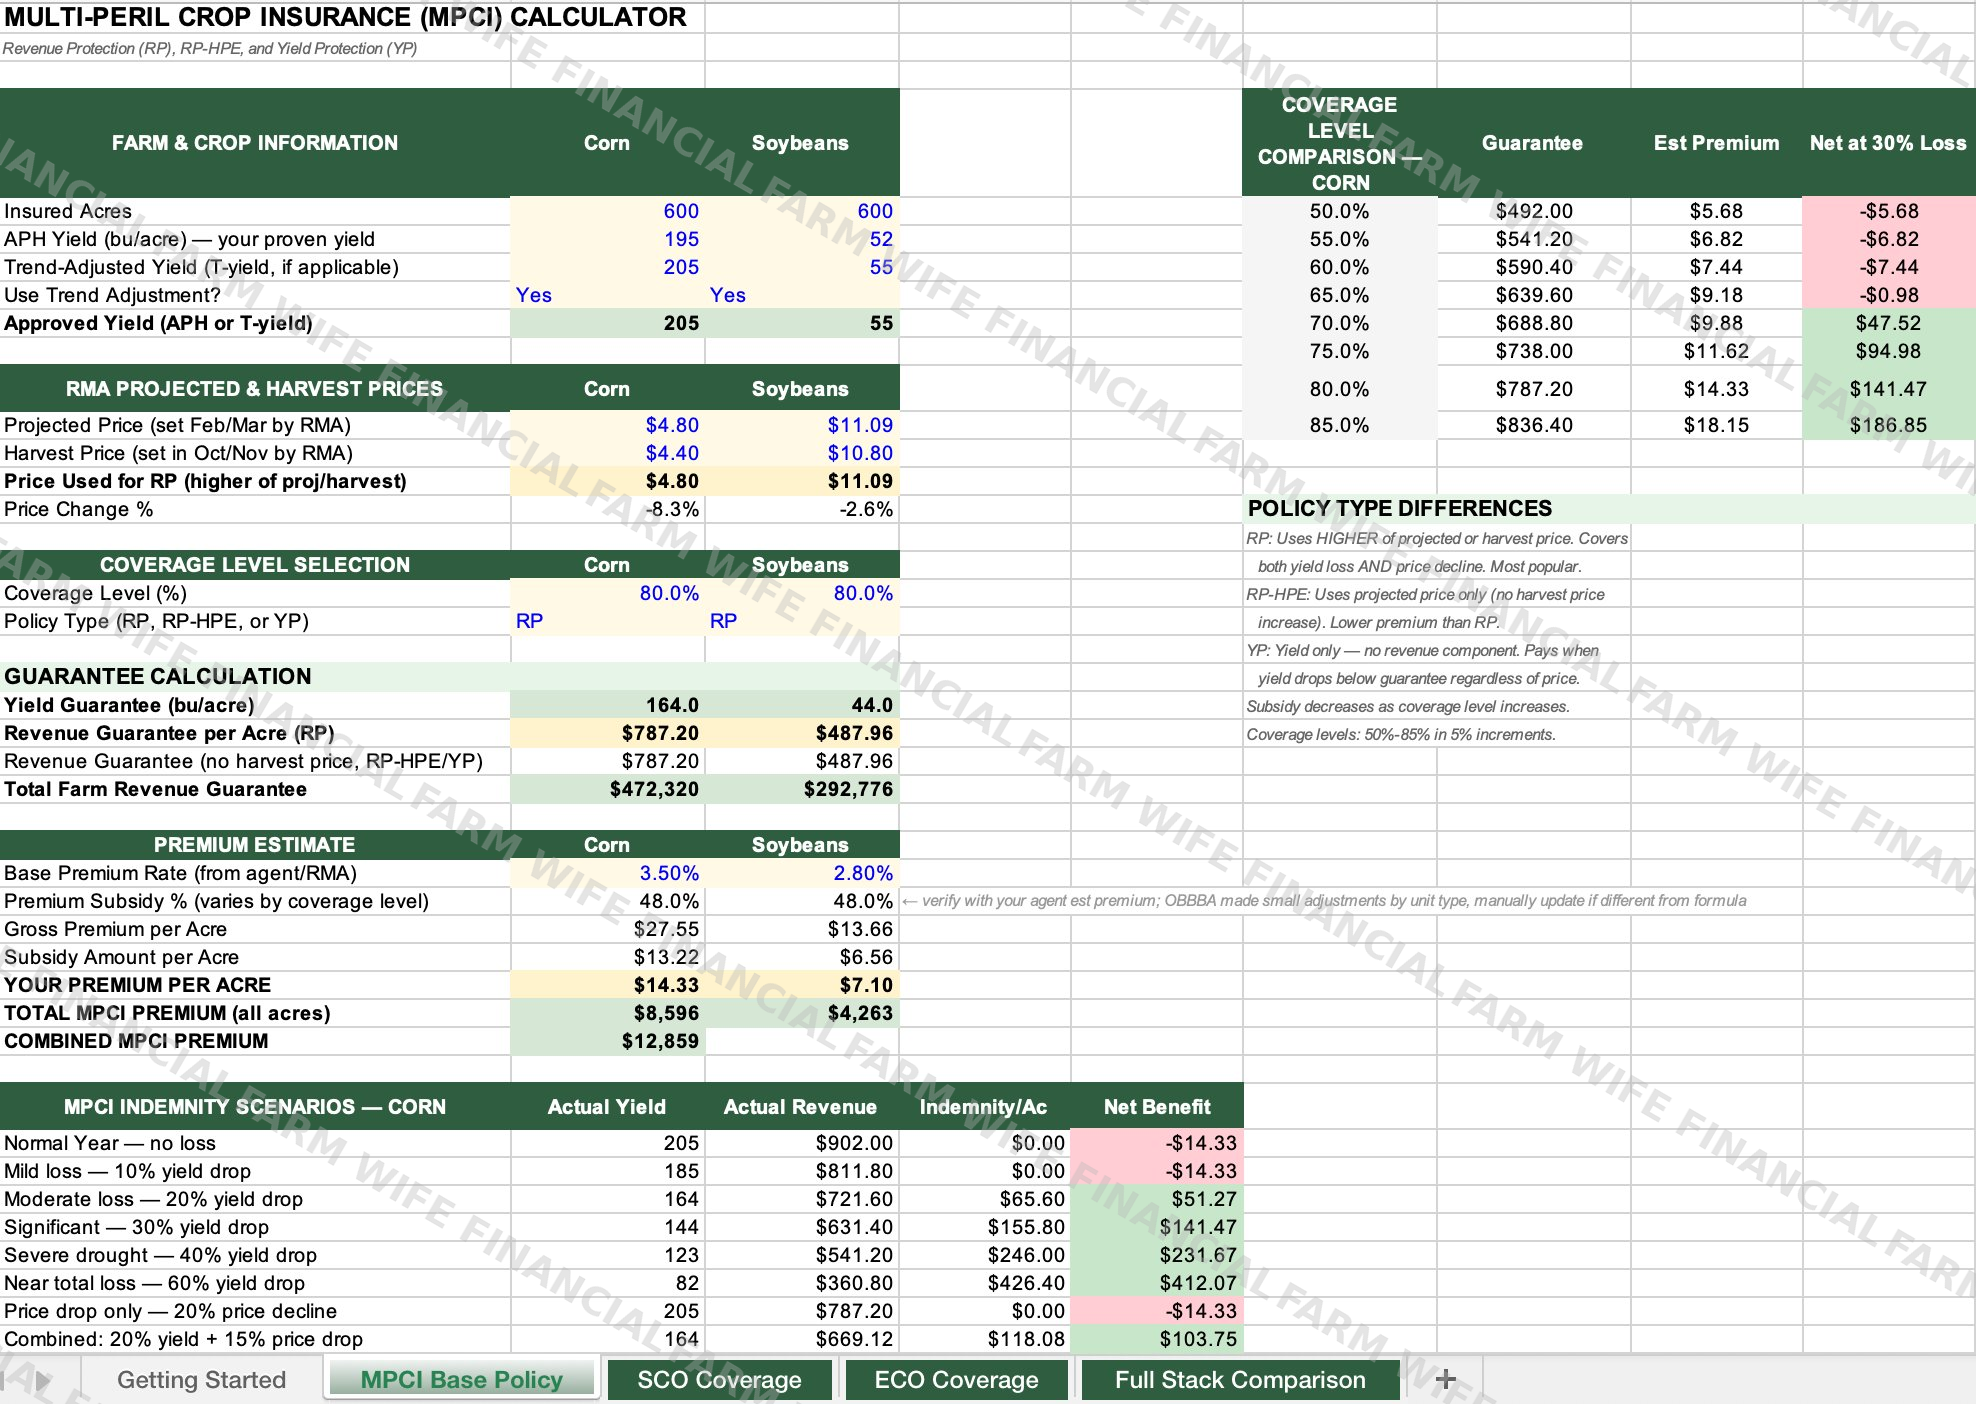Select Soybeans Trend-Adjusted Yield cell 55
The height and width of the screenshot is (1404, 1976).
[x=802, y=267]
